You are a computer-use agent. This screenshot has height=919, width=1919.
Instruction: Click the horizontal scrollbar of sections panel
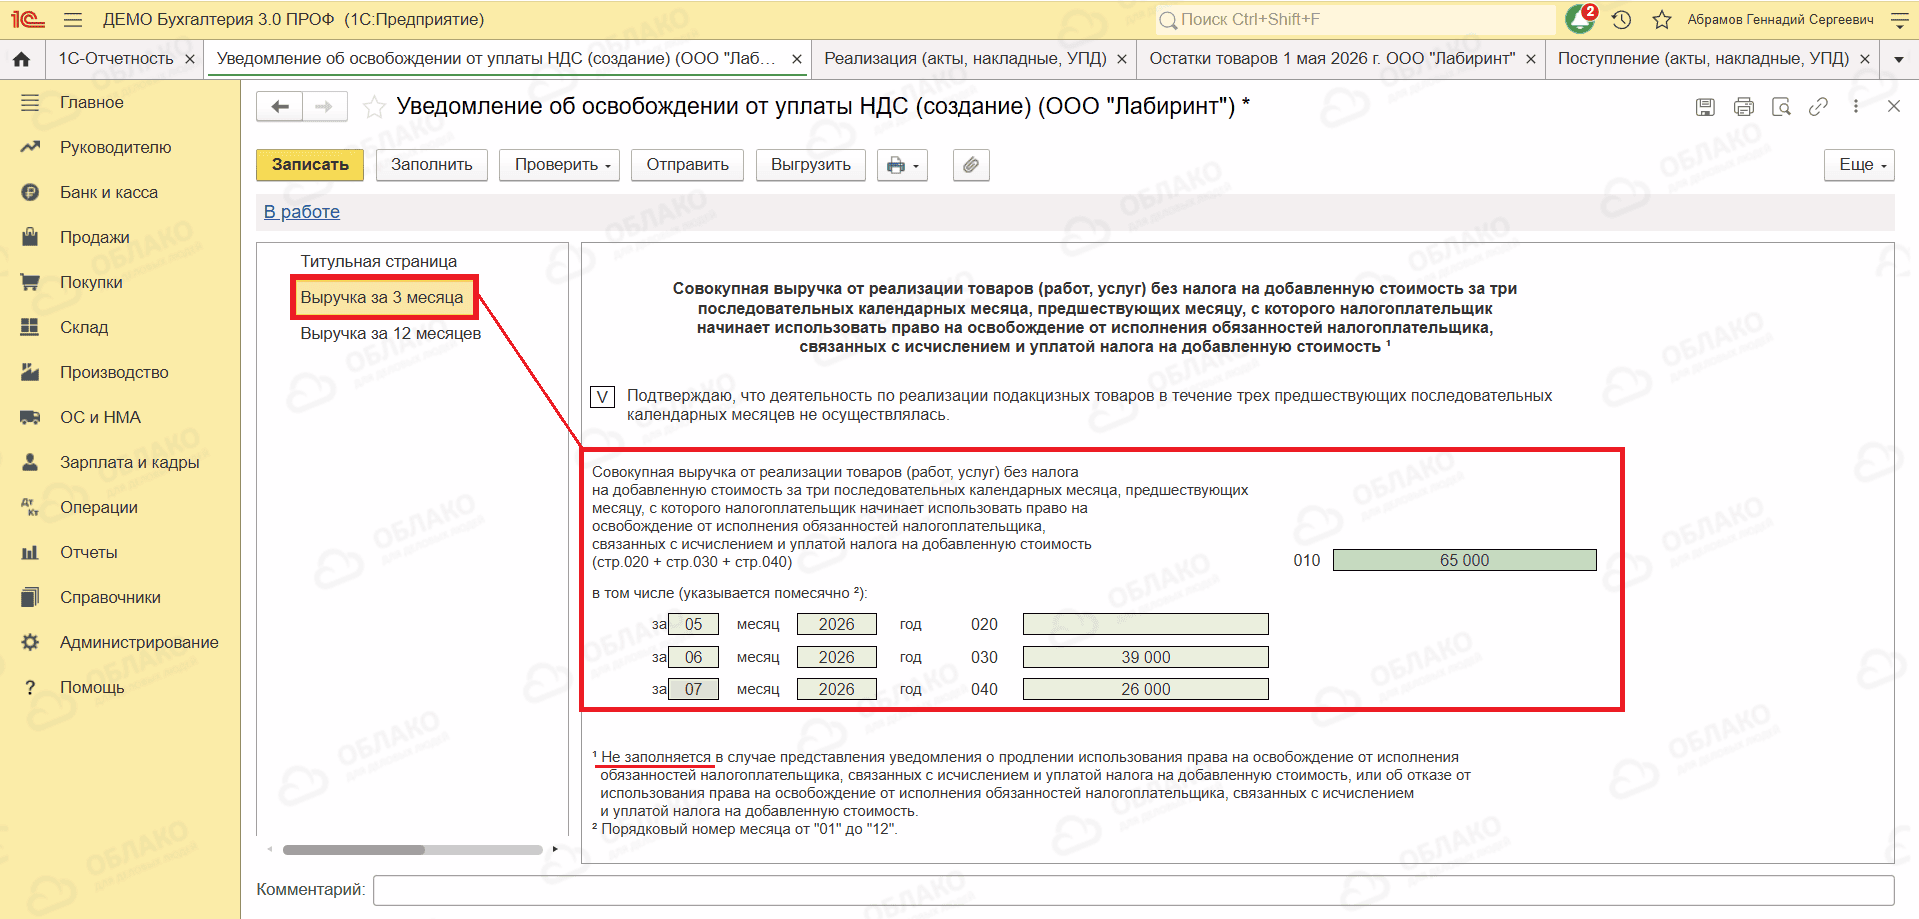354,850
